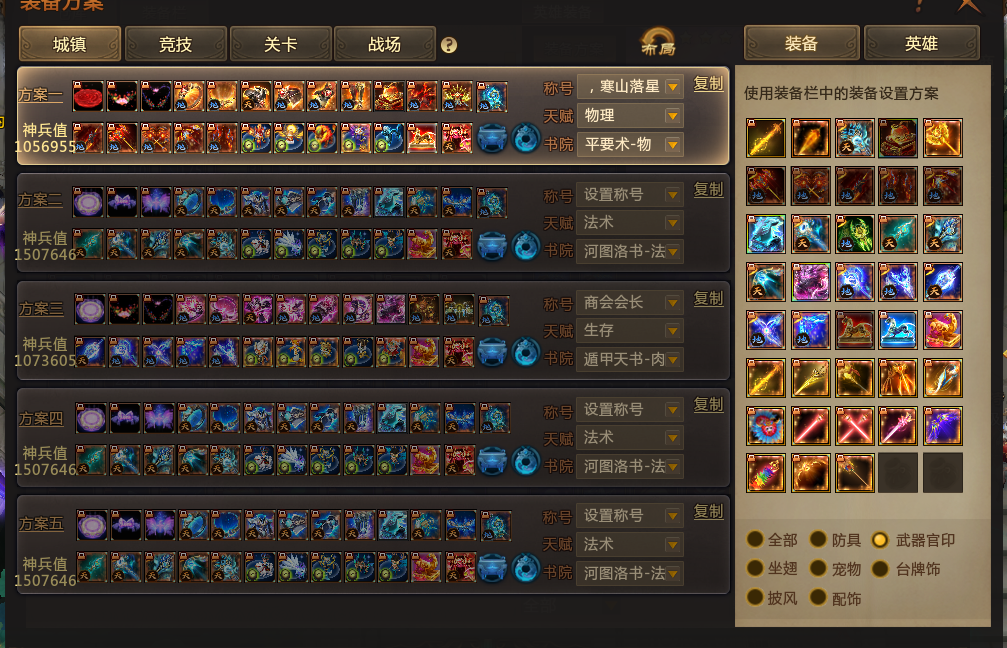The height and width of the screenshot is (648, 1007).
Task: Expand the 寒山落星 title dropdown
Action: [x=673, y=87]
